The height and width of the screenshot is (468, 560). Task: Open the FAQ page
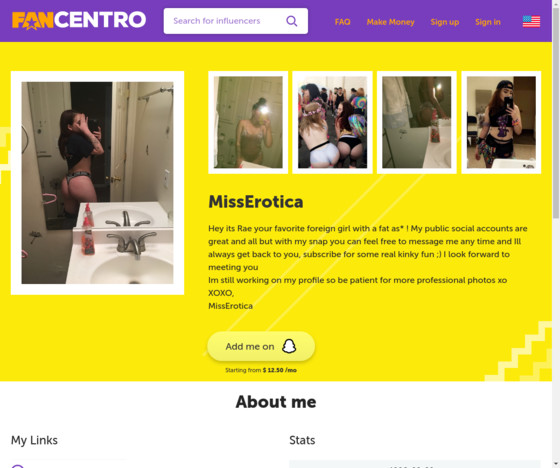coord(342,22)
